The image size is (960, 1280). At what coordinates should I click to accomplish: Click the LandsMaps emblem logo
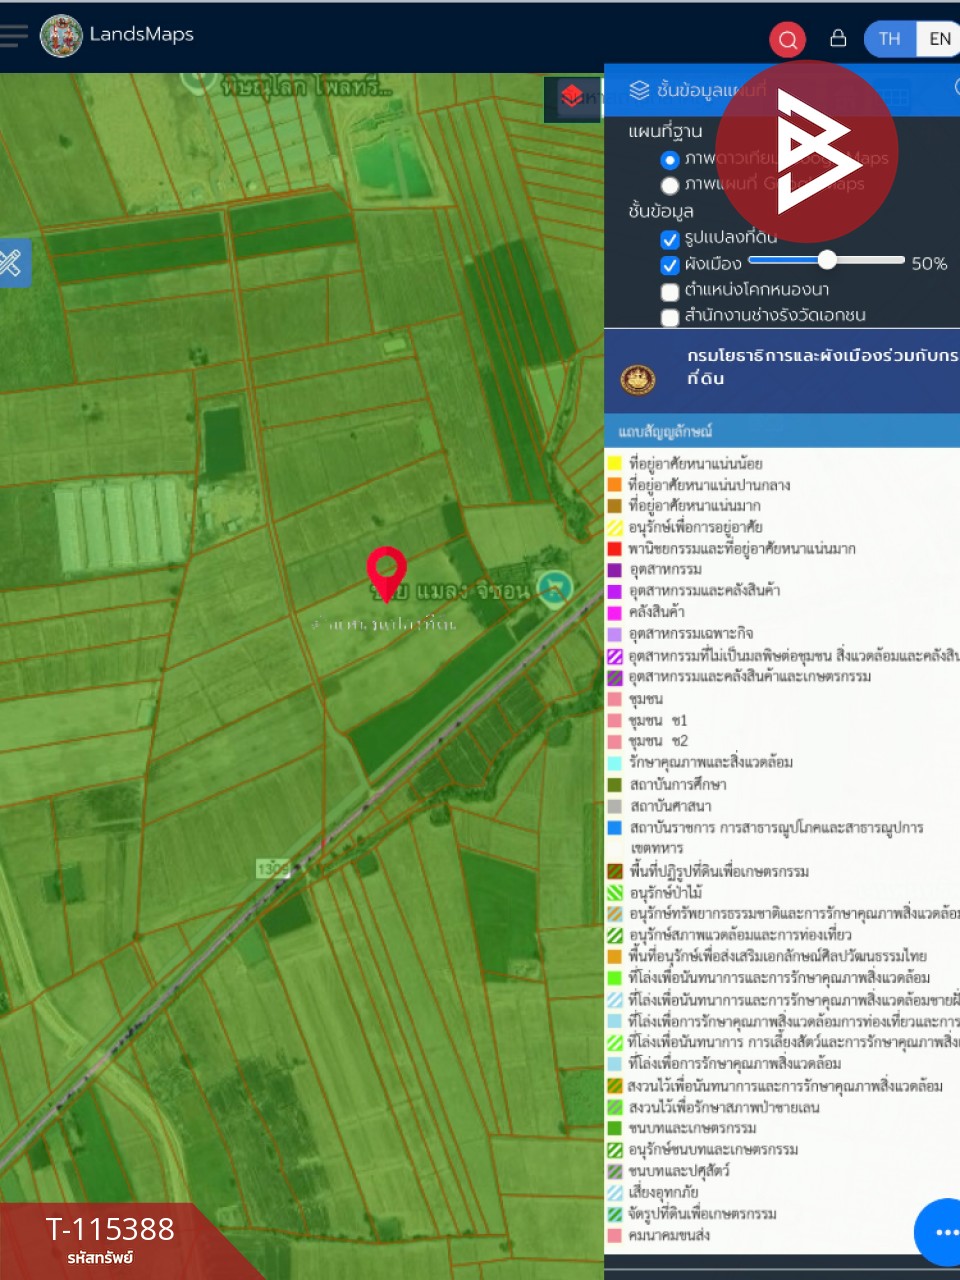(61, 36)
